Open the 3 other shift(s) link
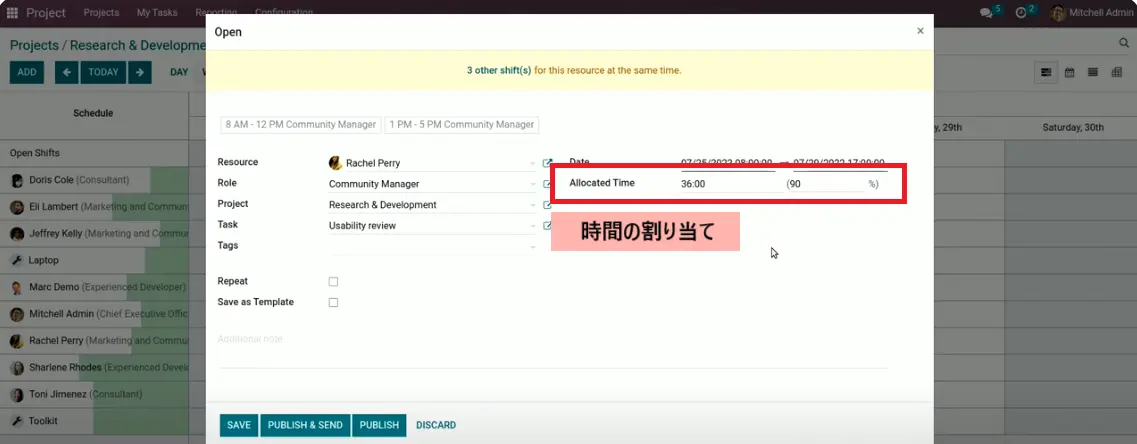The width and height of the screenshot is (1137, 444). pos(499,70)
